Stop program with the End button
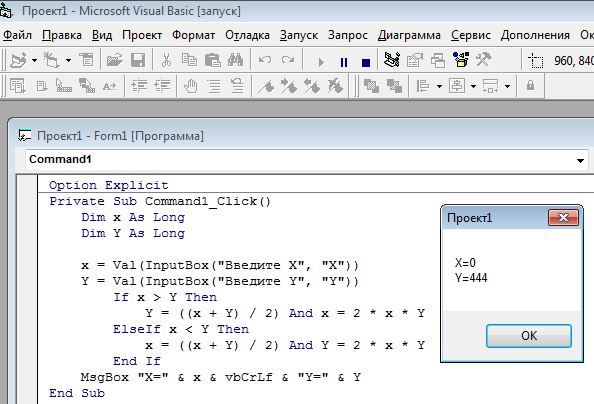The image size is (594, 404). tap(366, 62)
